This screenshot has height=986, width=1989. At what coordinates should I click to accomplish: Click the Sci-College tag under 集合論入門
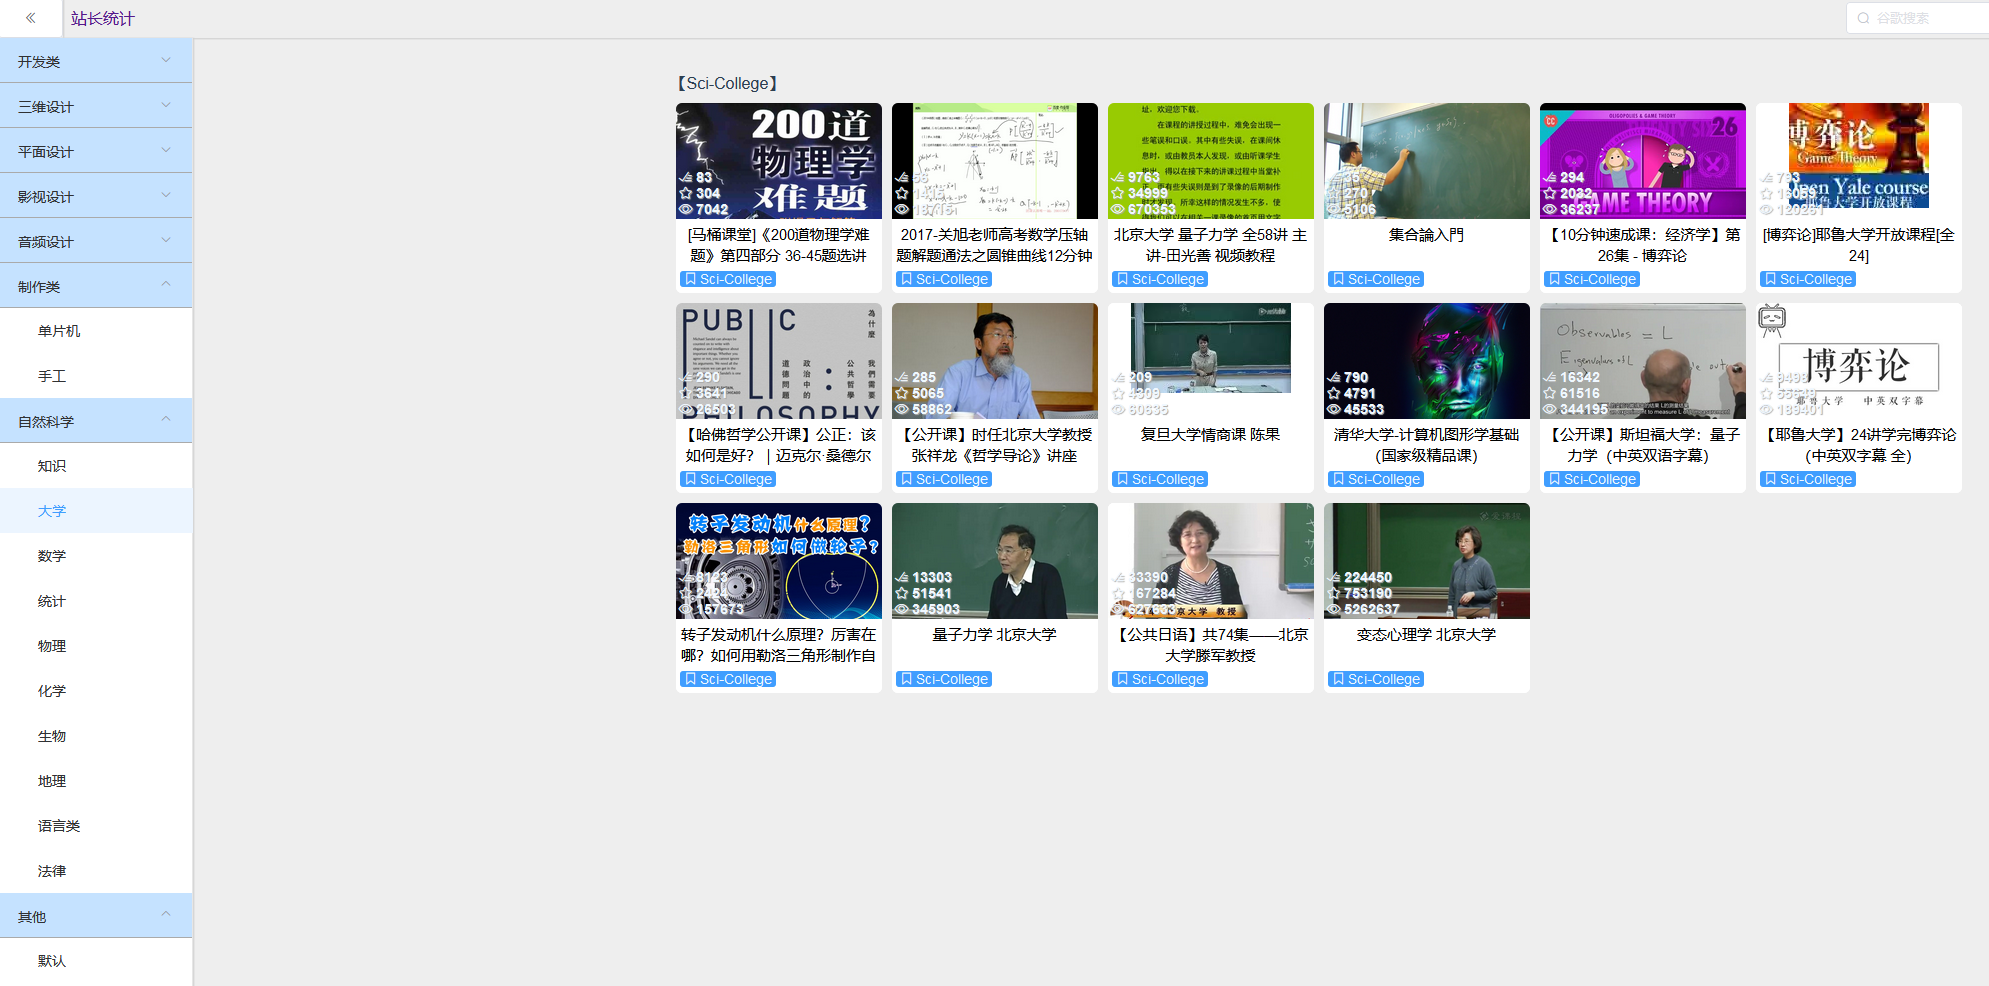pos(1376,279)
